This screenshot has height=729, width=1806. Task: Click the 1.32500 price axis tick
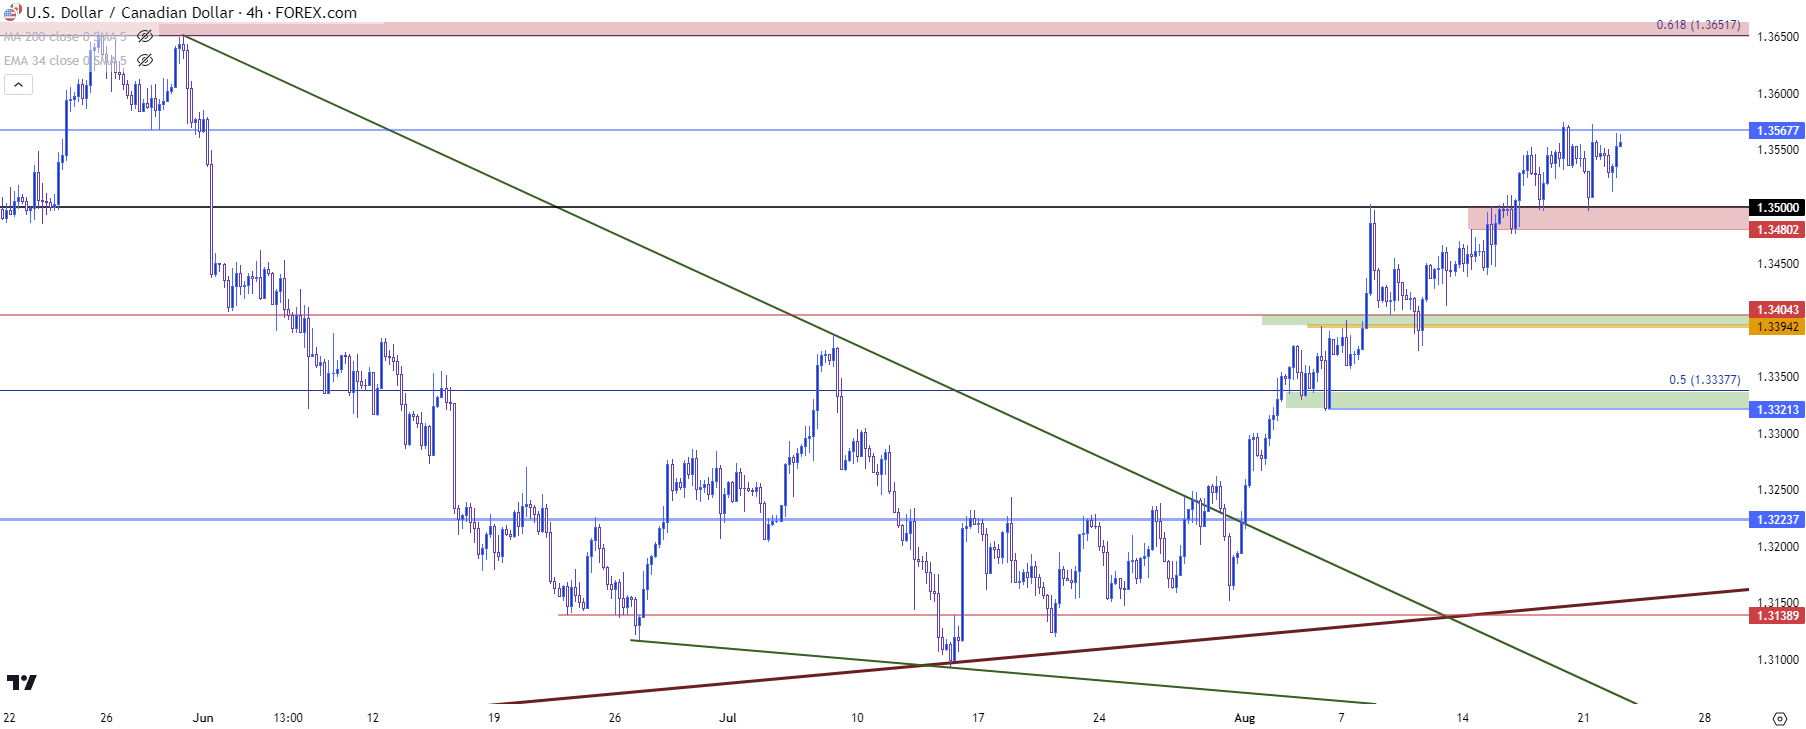(x=1777, y=490)
